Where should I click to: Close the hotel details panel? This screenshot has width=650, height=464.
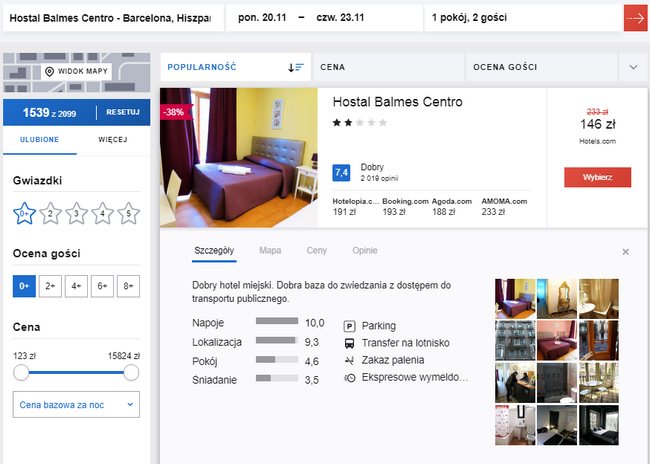pyautogui.click(x=626, y=252)
